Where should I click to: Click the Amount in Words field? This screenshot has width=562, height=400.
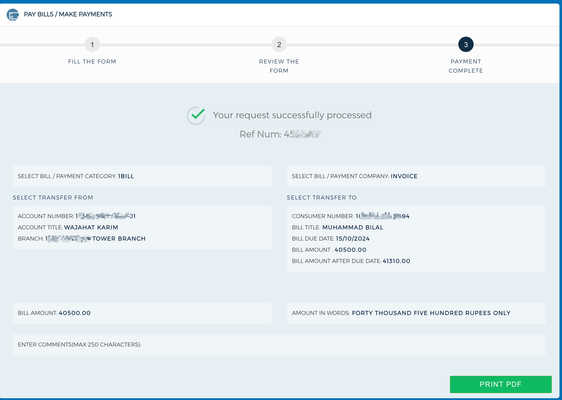point(416,313)
